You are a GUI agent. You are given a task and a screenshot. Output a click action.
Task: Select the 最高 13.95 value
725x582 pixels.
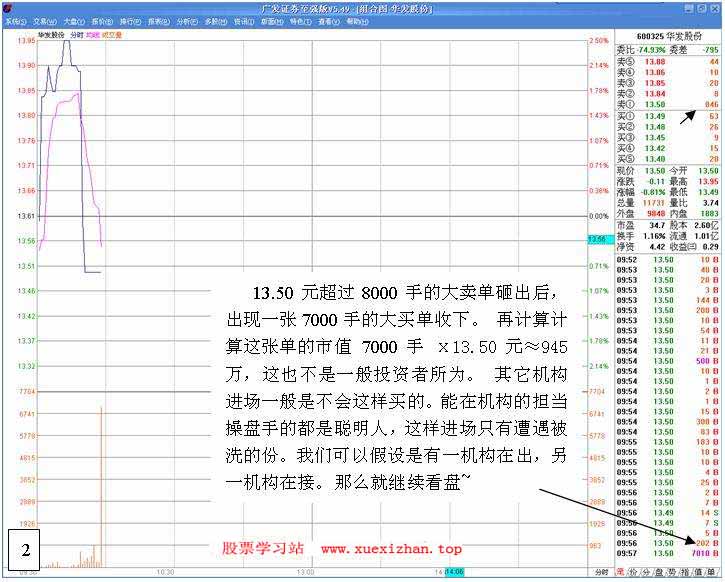tap(708, 181)
